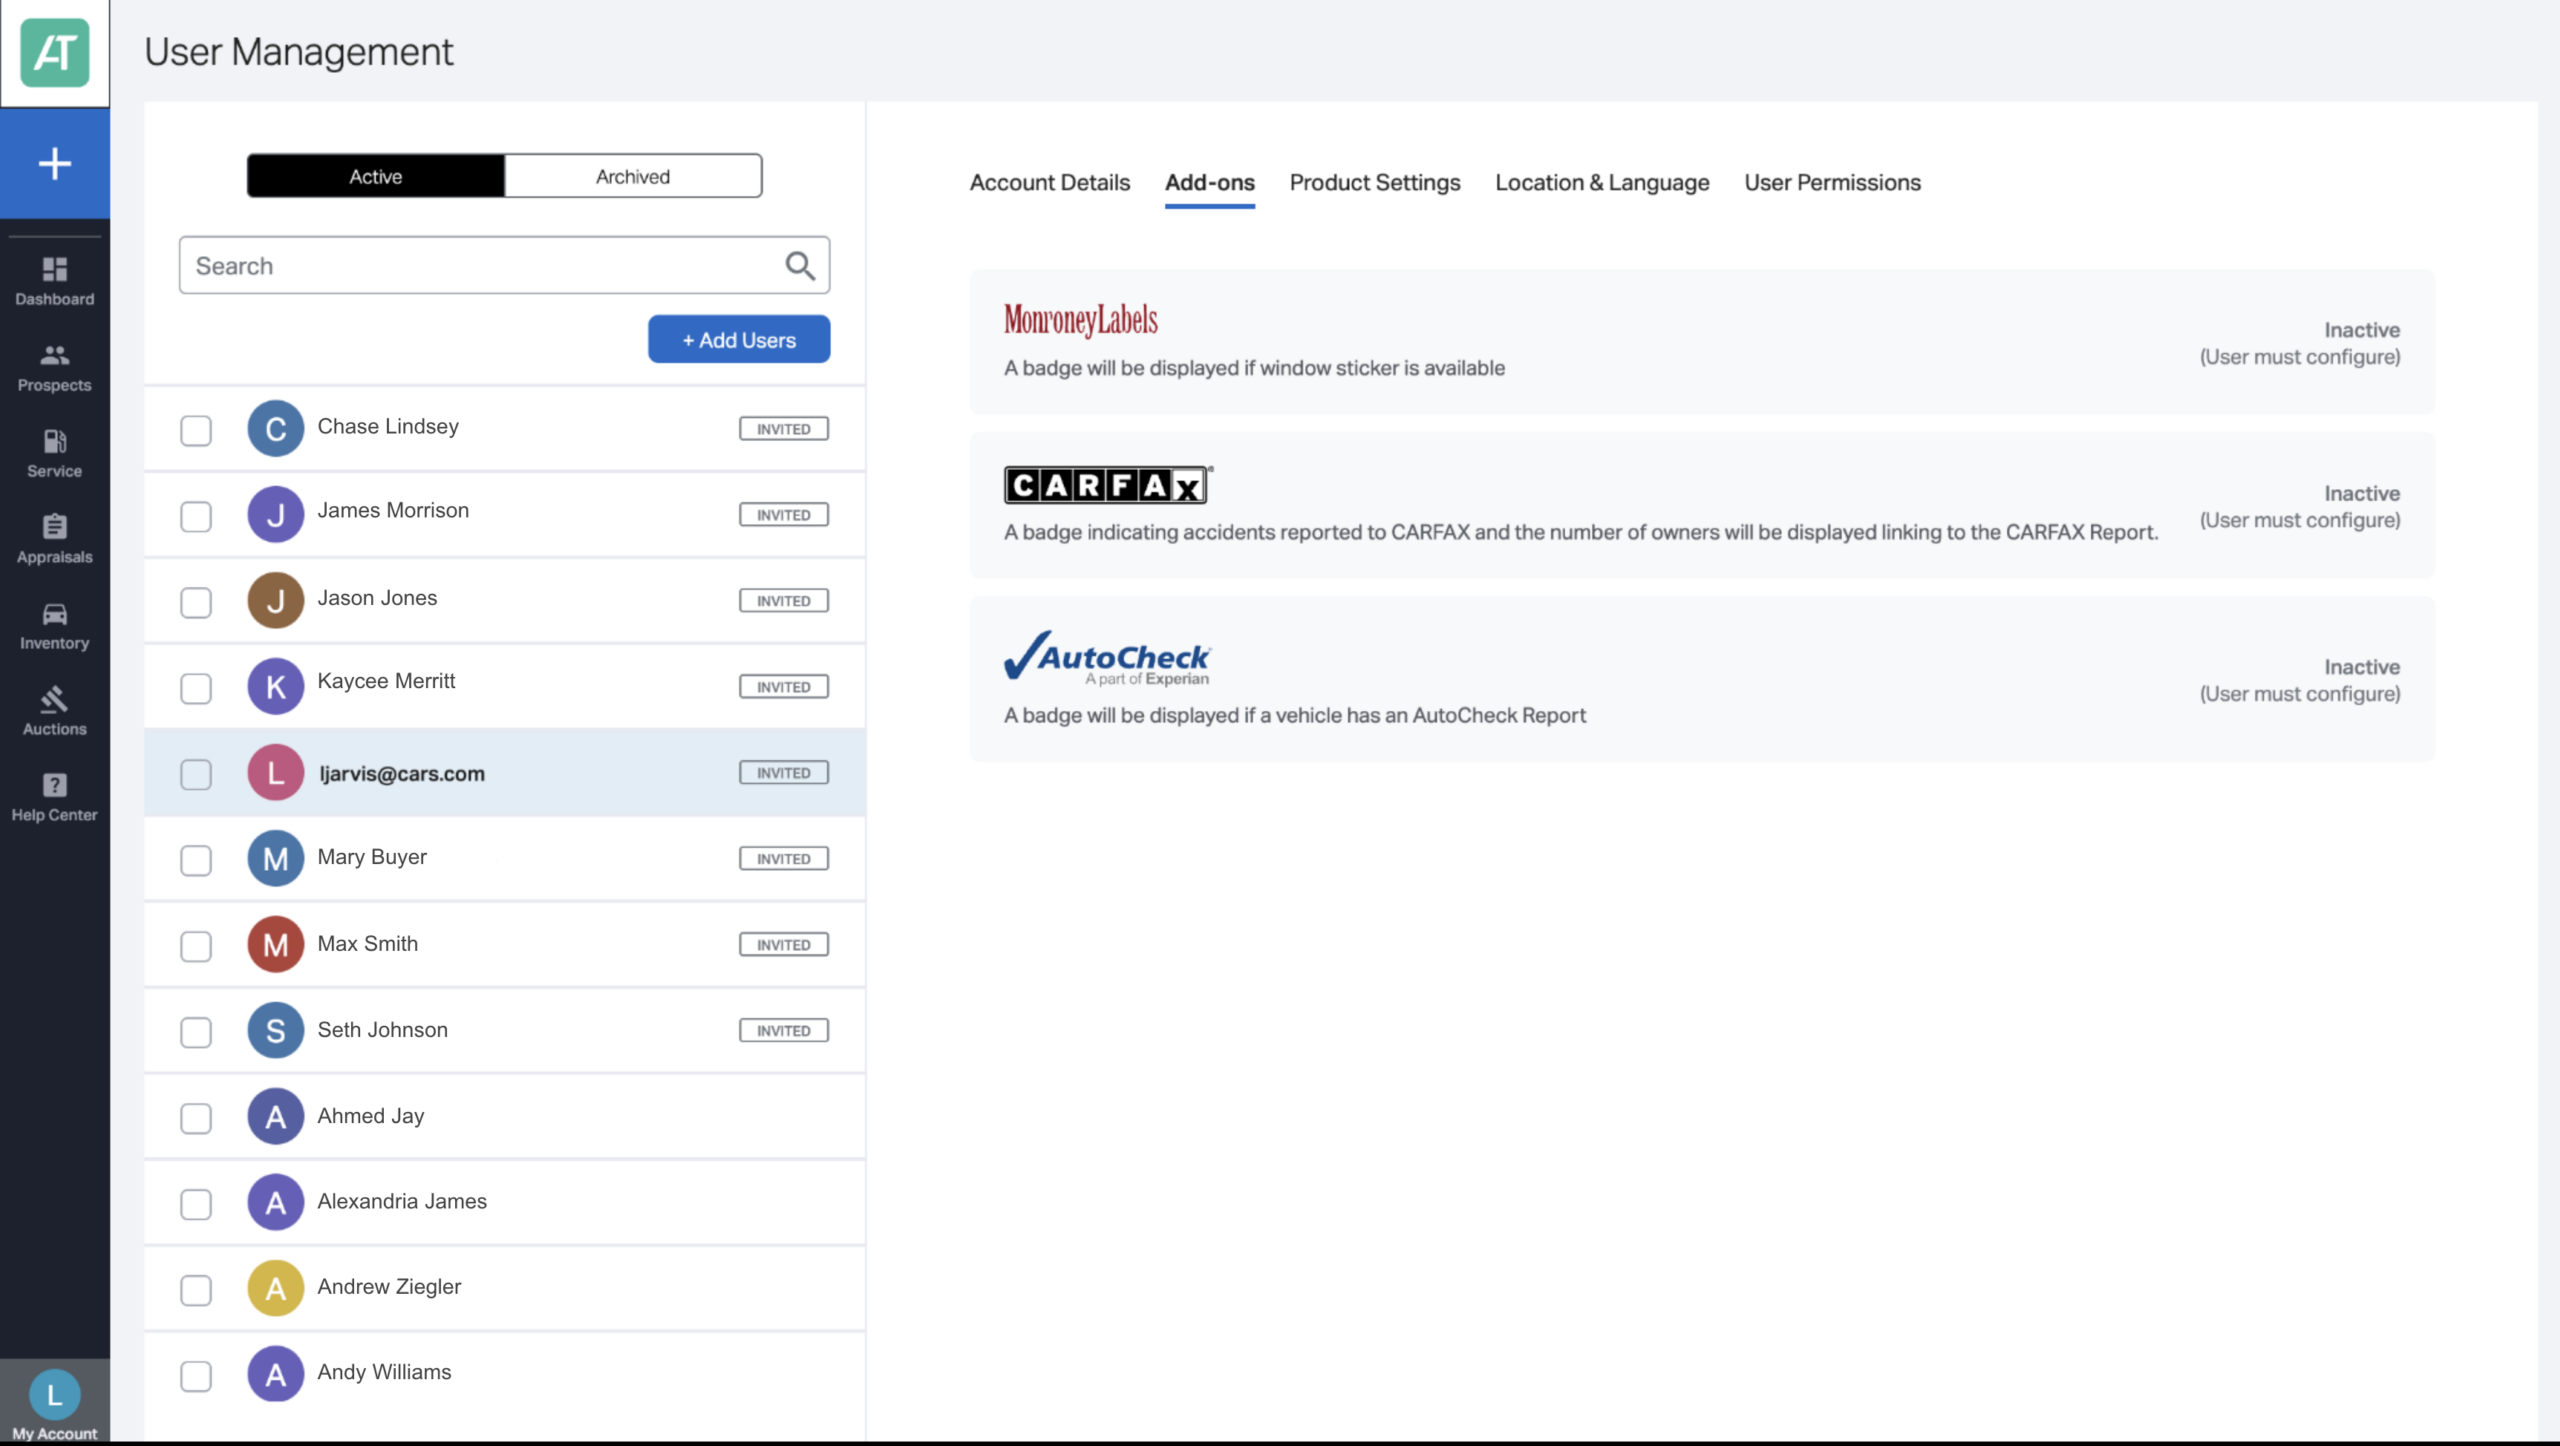Select Seth Johnson's checkbox
The height and width of the screenshot is (1446, 2560).
click(196, 1033)
